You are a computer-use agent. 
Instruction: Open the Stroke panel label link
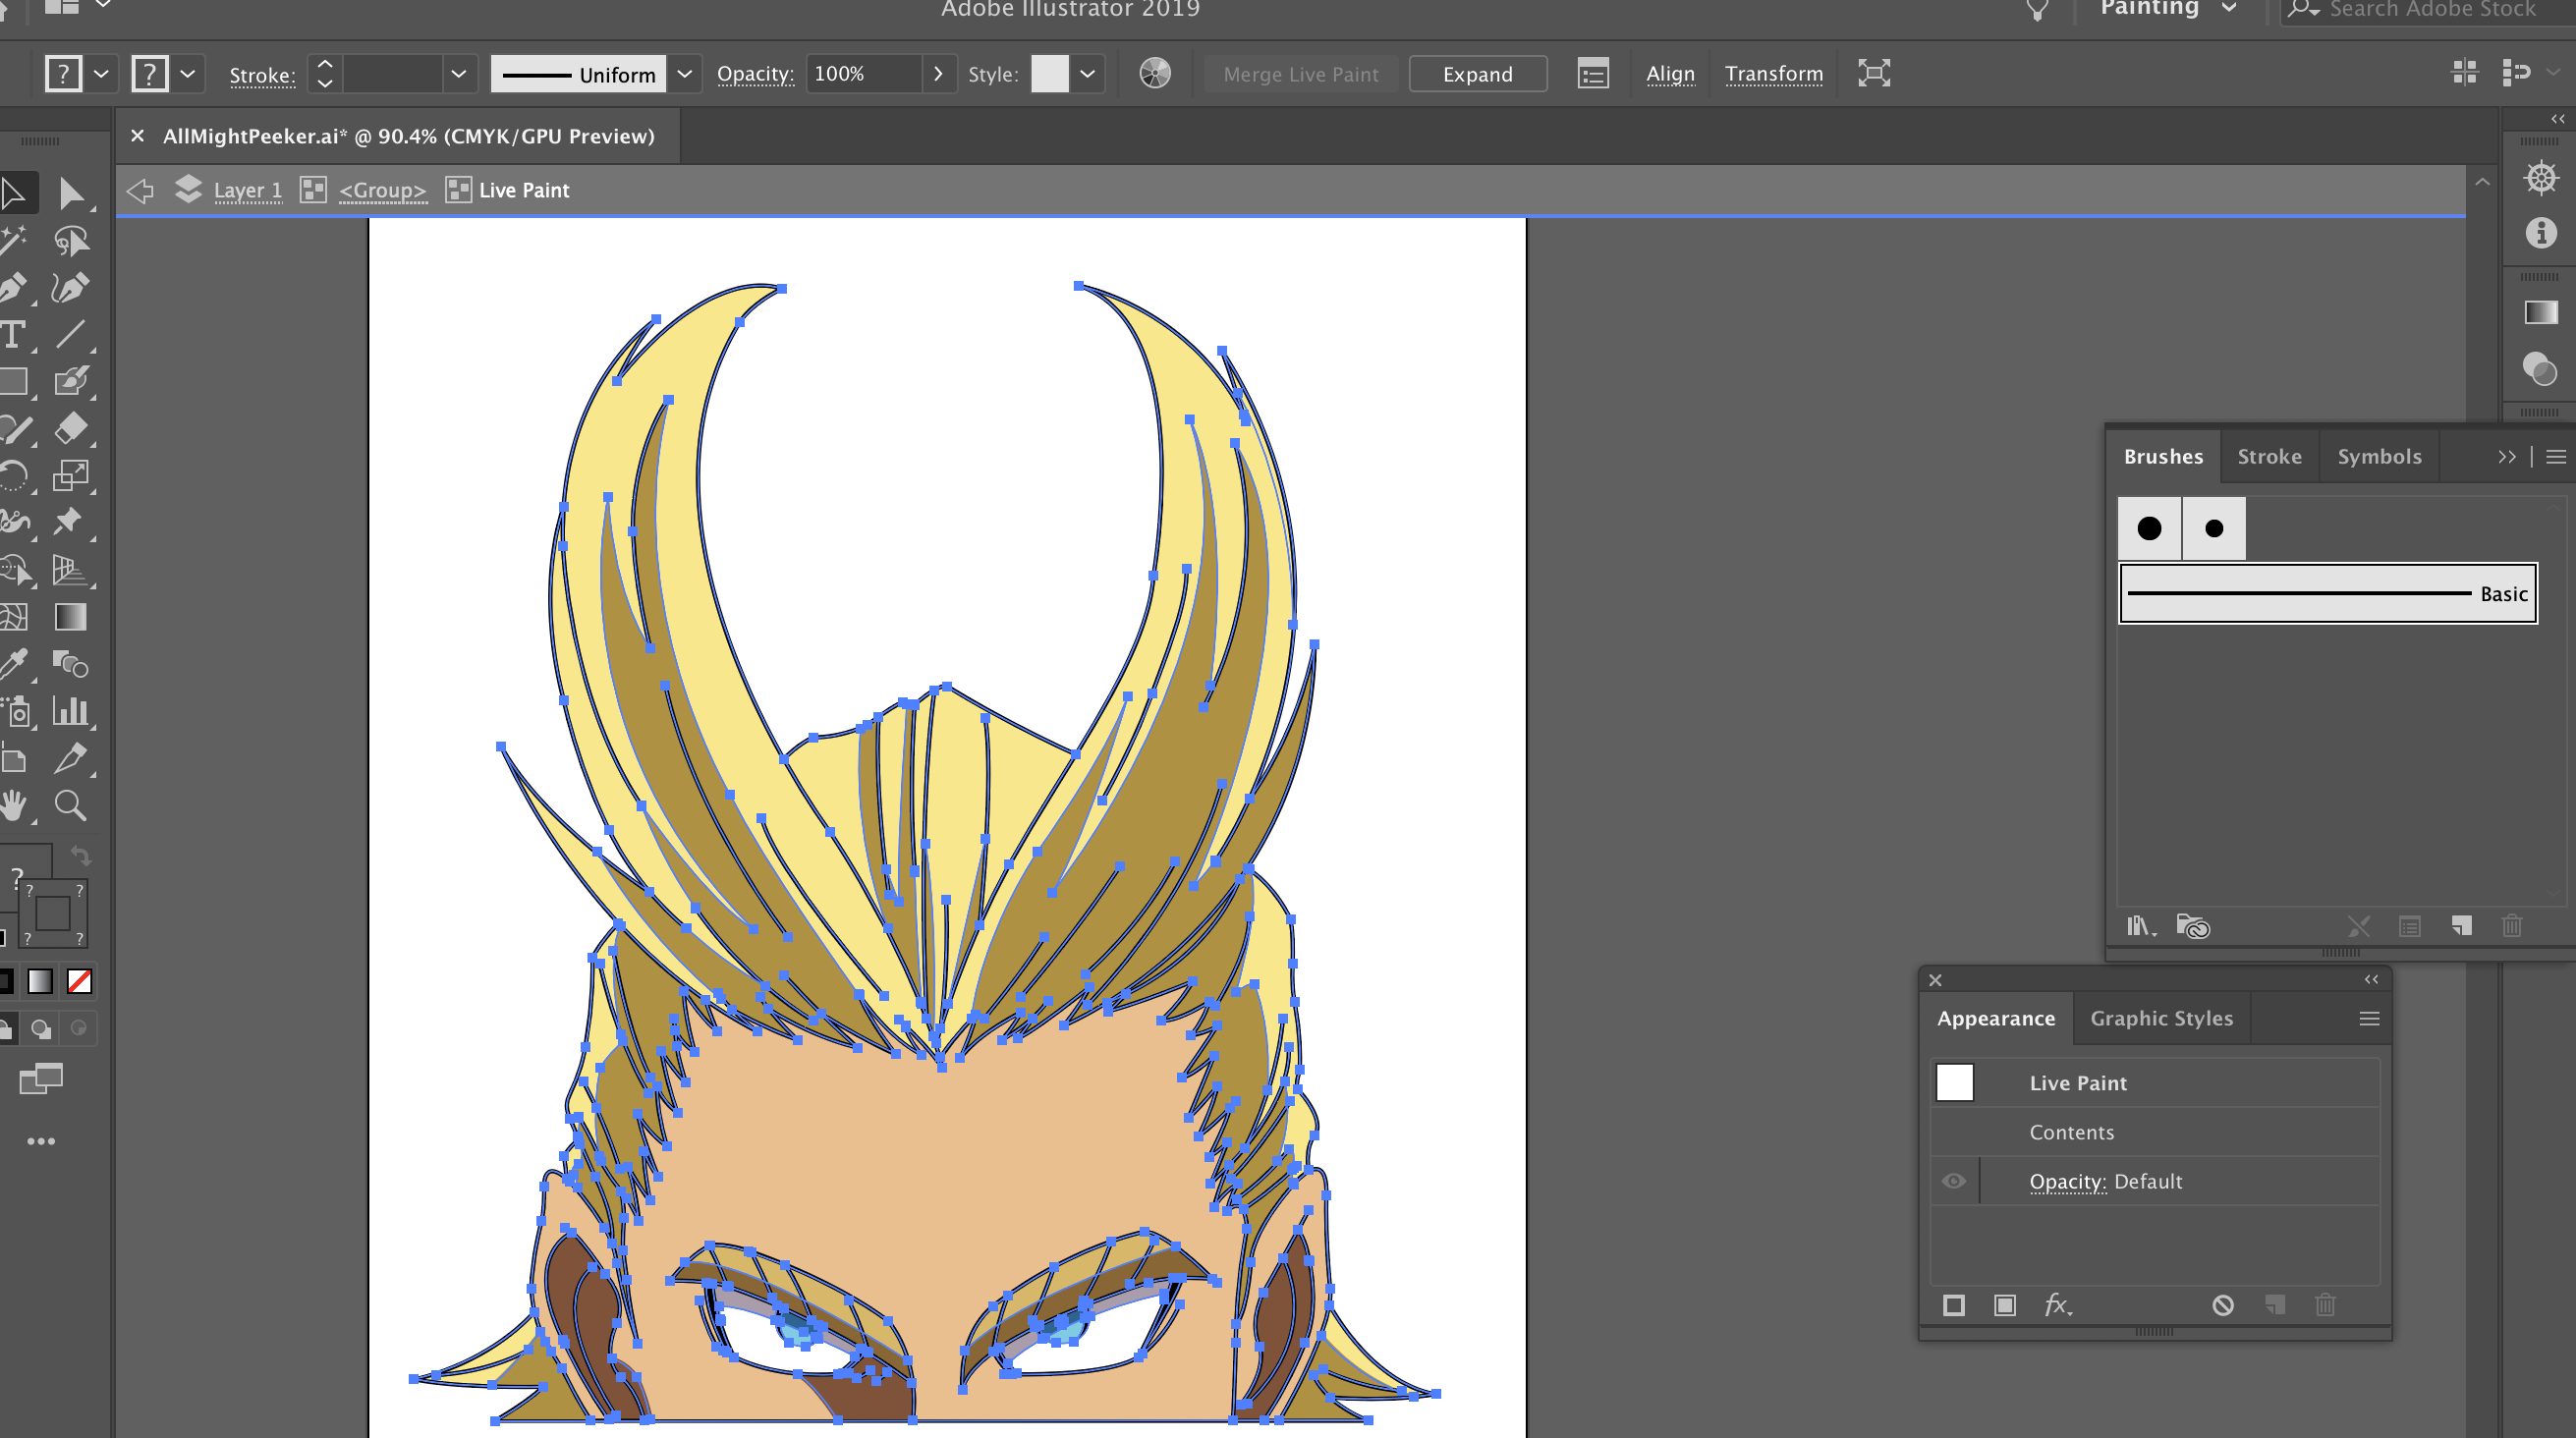coord(262,75)
